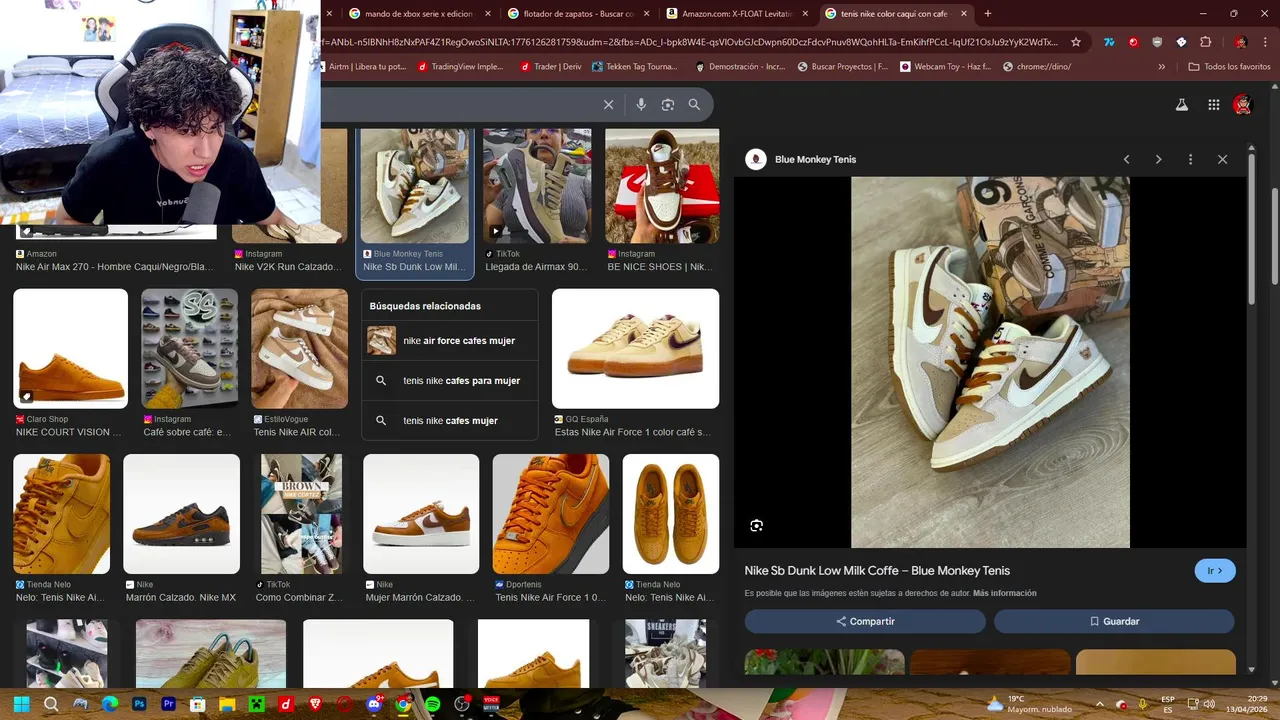The height and width of the screenshot is (720, 1280).
Task: Launch Photoshop from taskbar
Action: 139,704
